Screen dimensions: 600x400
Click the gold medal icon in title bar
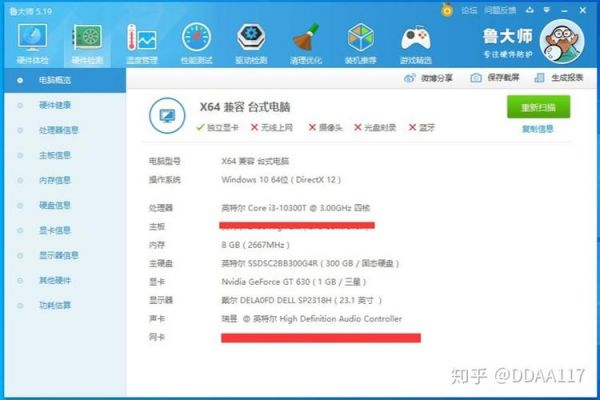447,10
